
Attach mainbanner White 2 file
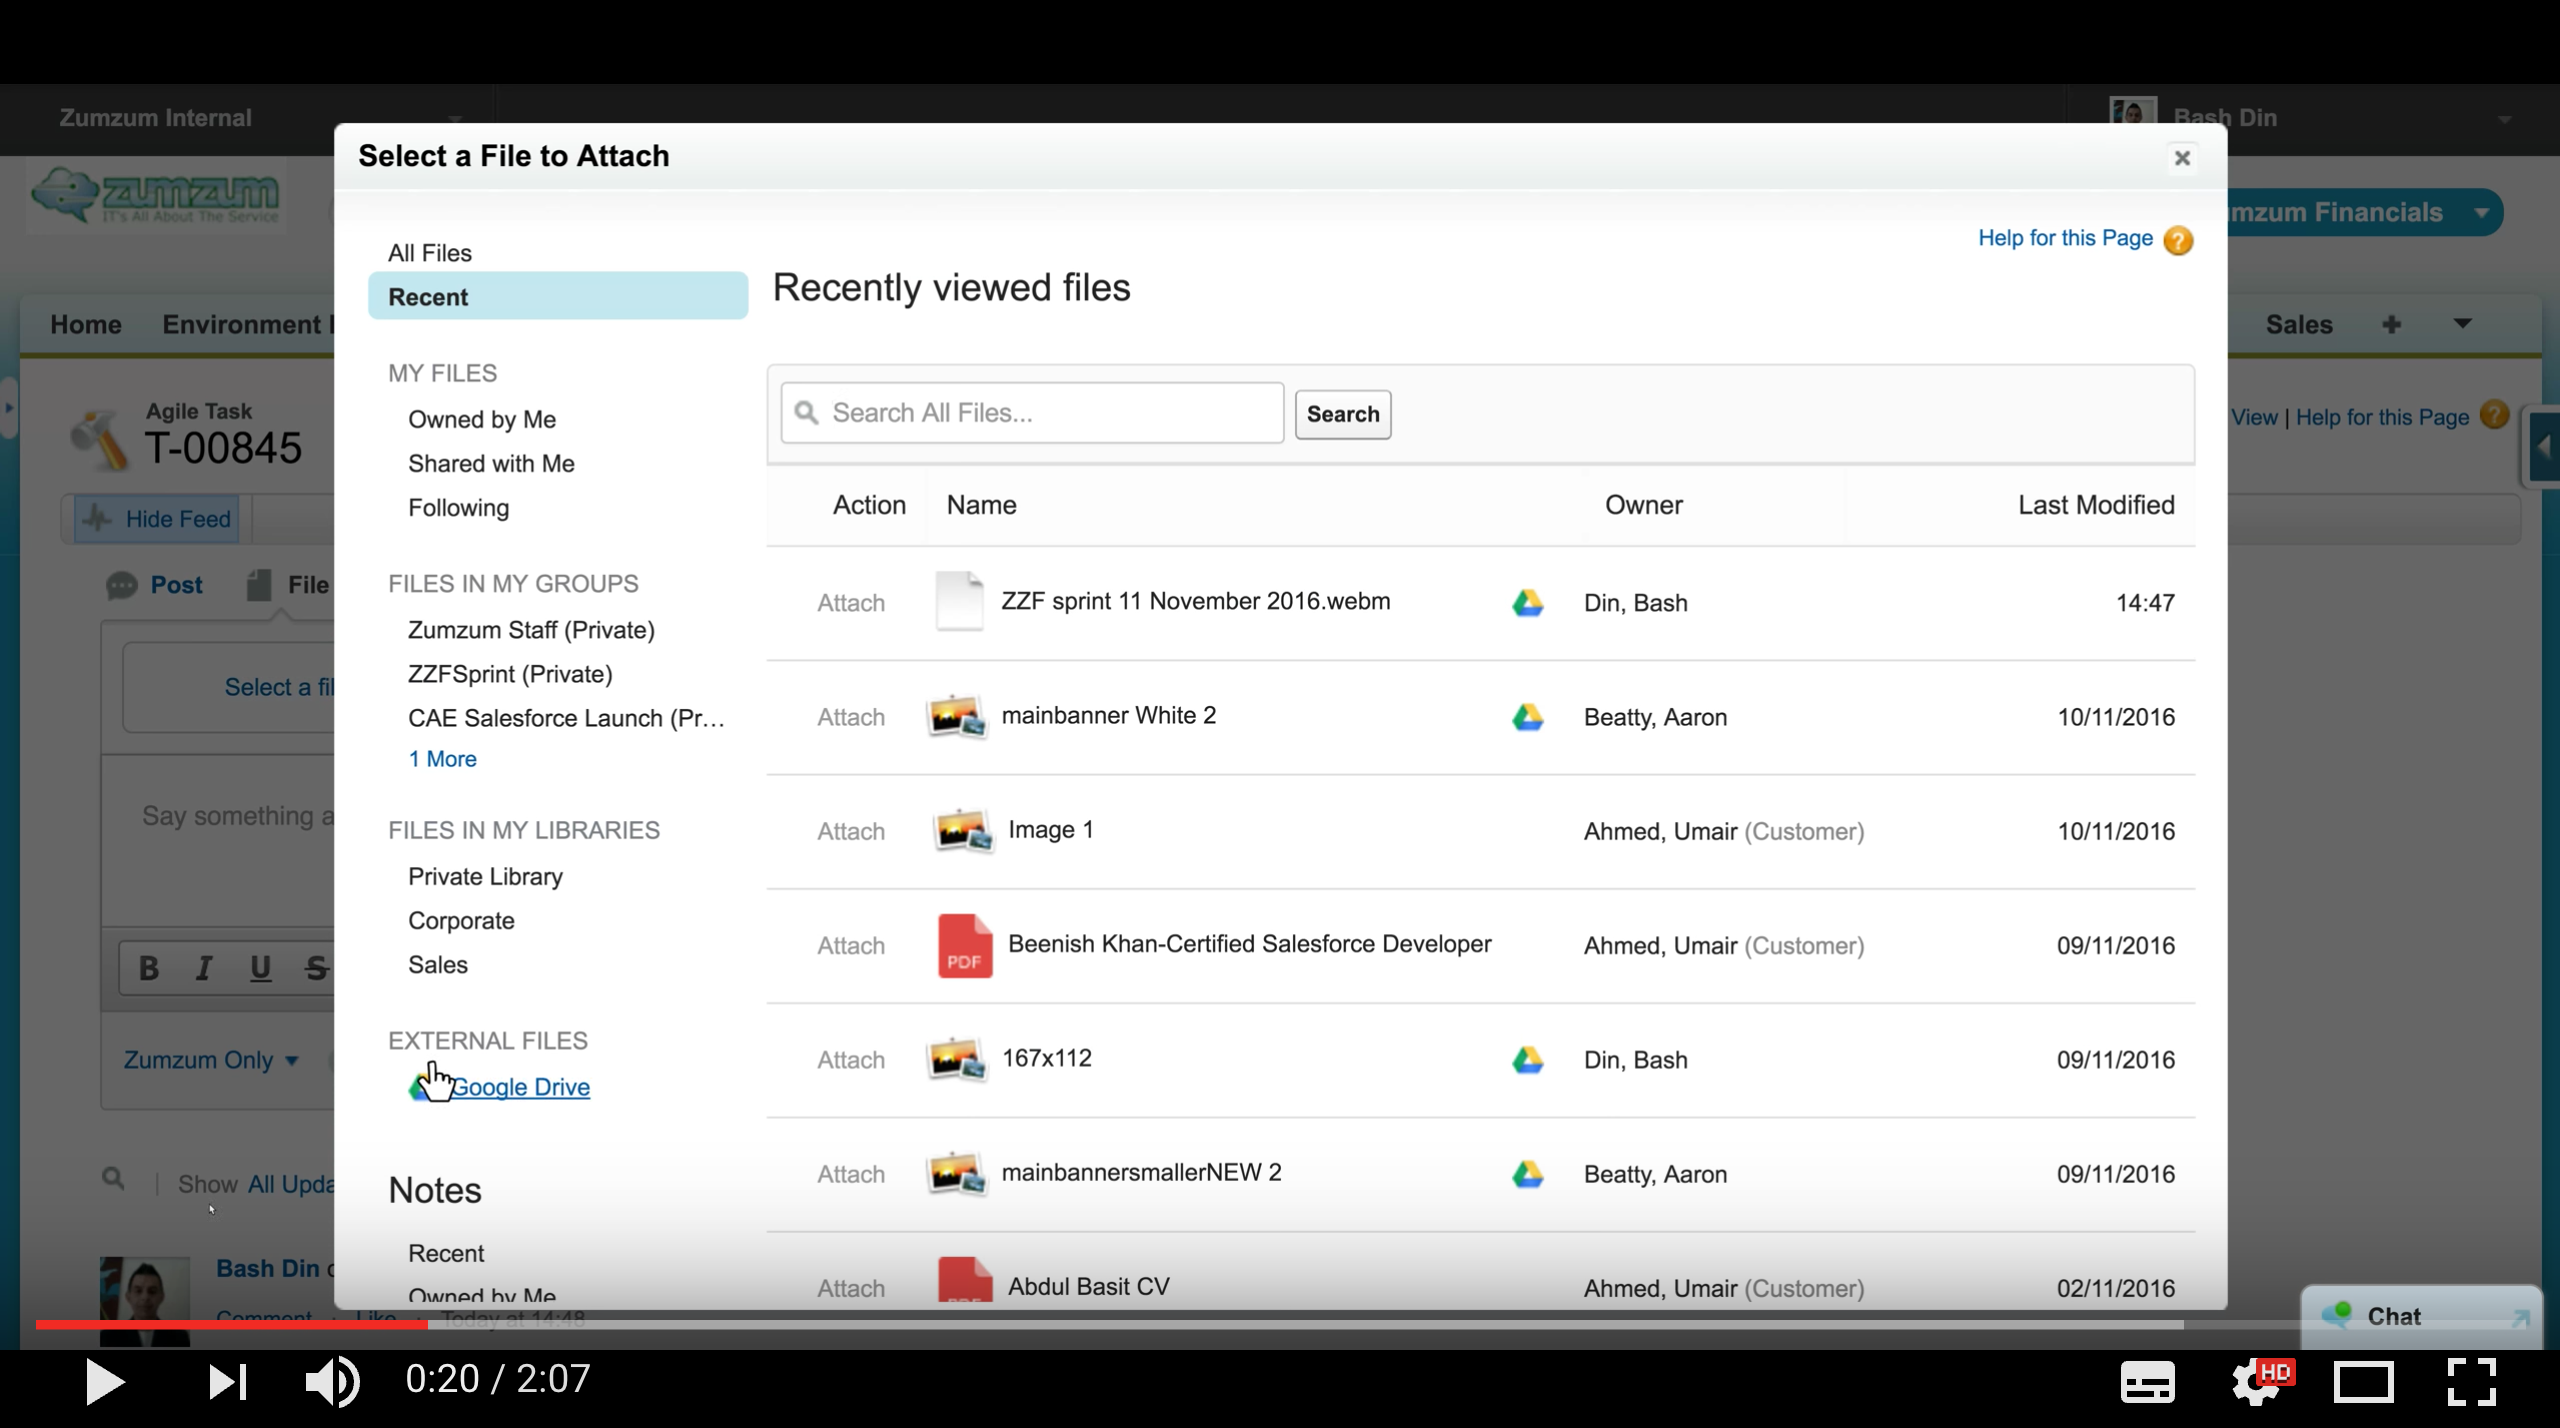(851, 717)
